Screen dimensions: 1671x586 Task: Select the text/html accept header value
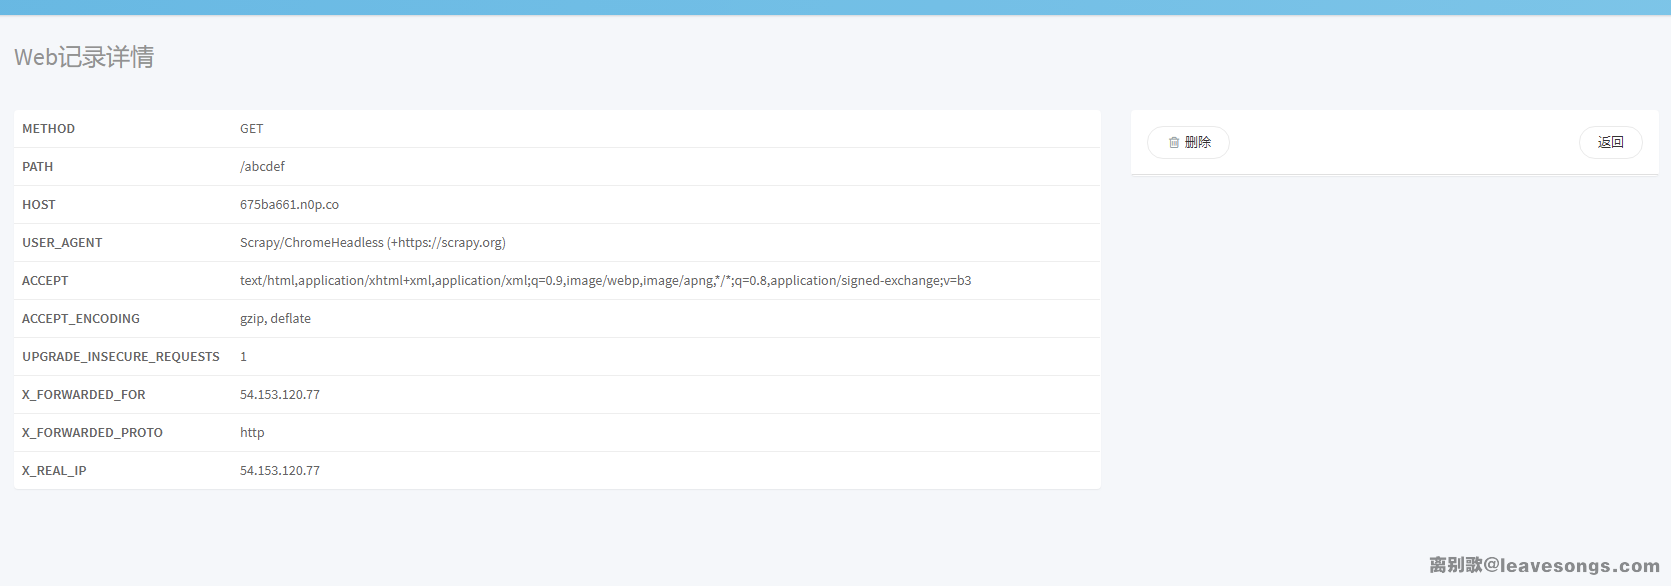[605, 281]
